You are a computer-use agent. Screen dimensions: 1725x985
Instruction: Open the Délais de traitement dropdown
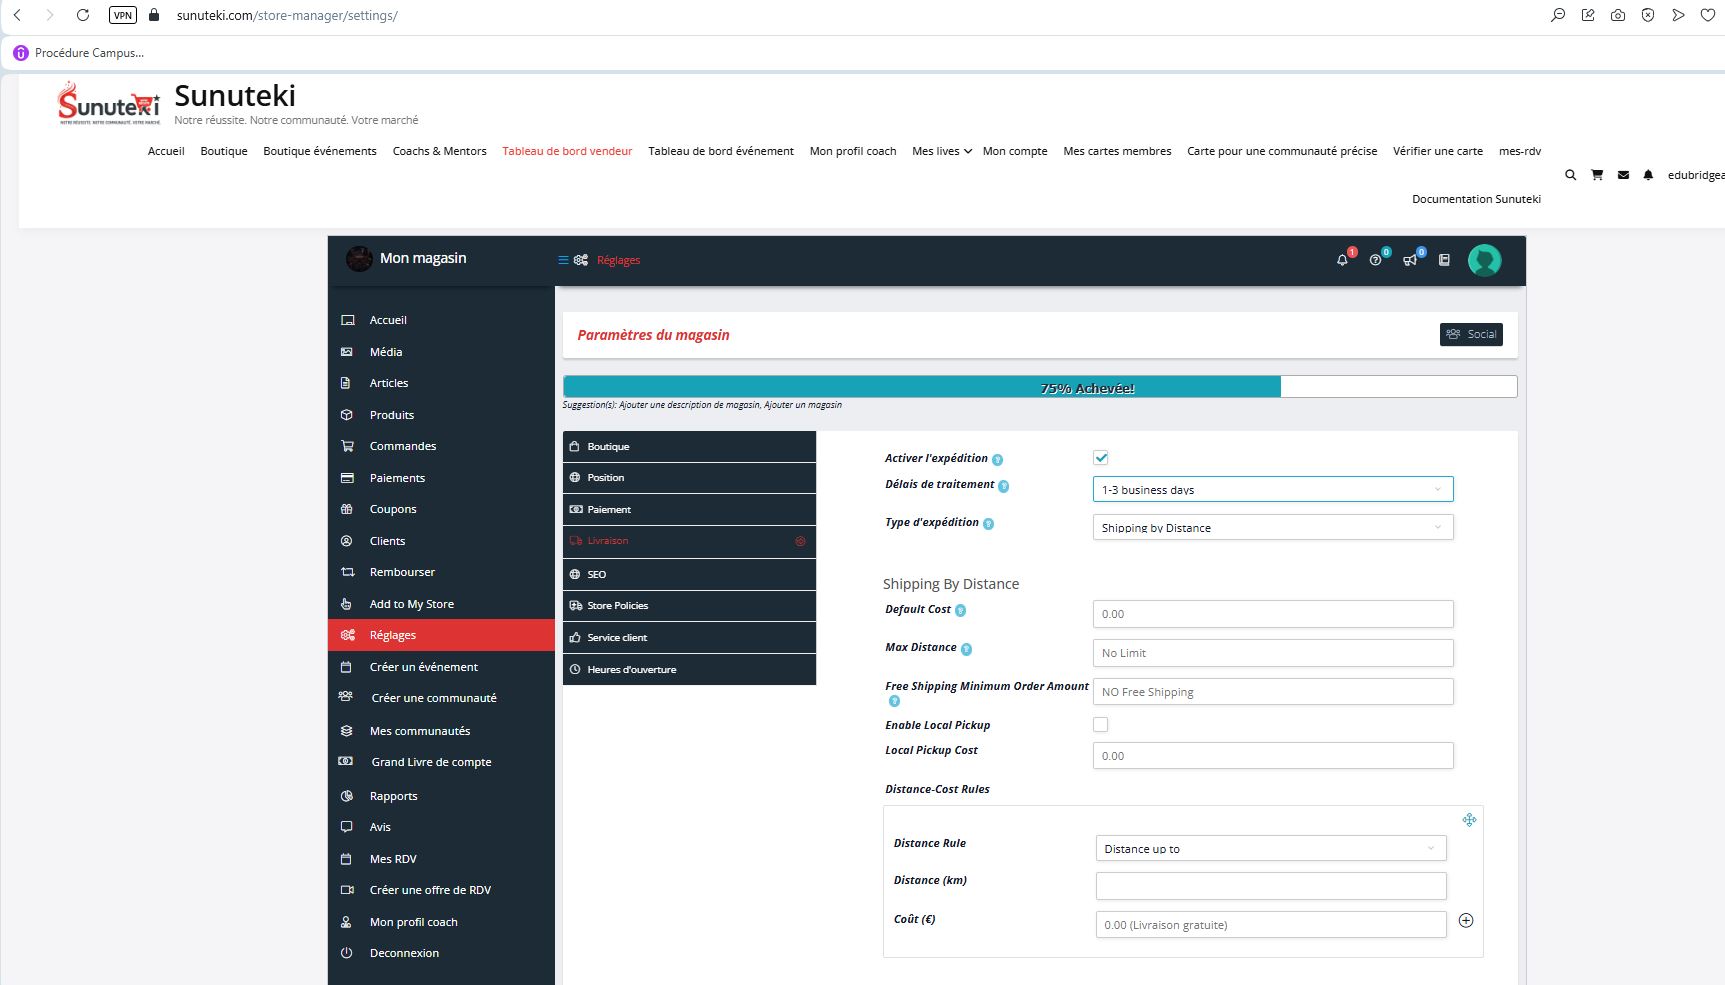[1272, 489]
